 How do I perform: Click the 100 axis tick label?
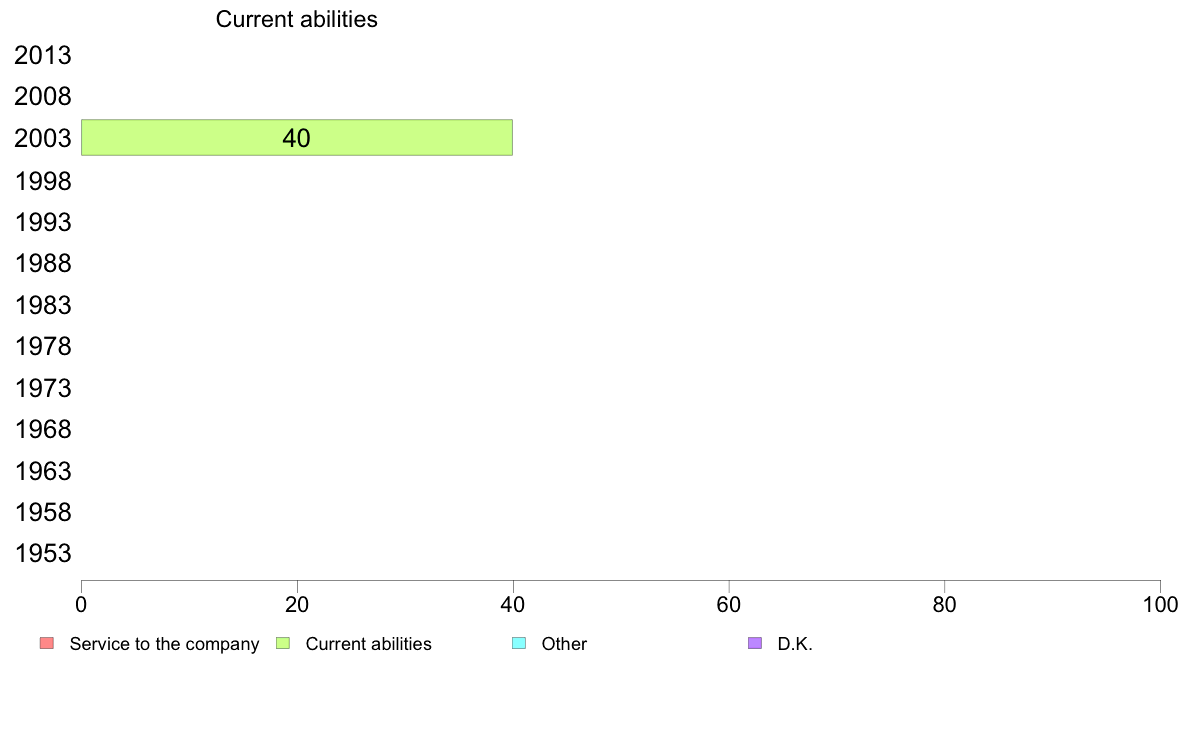click(x=1160, y=604)
